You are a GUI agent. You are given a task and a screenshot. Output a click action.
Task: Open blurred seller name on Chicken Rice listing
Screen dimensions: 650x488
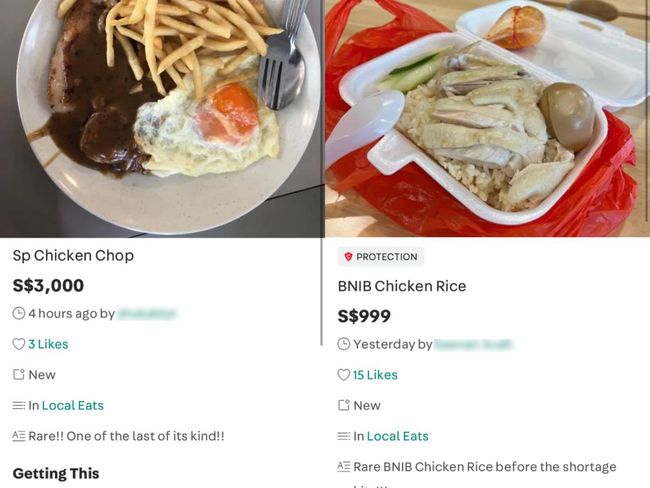point(473,345)
